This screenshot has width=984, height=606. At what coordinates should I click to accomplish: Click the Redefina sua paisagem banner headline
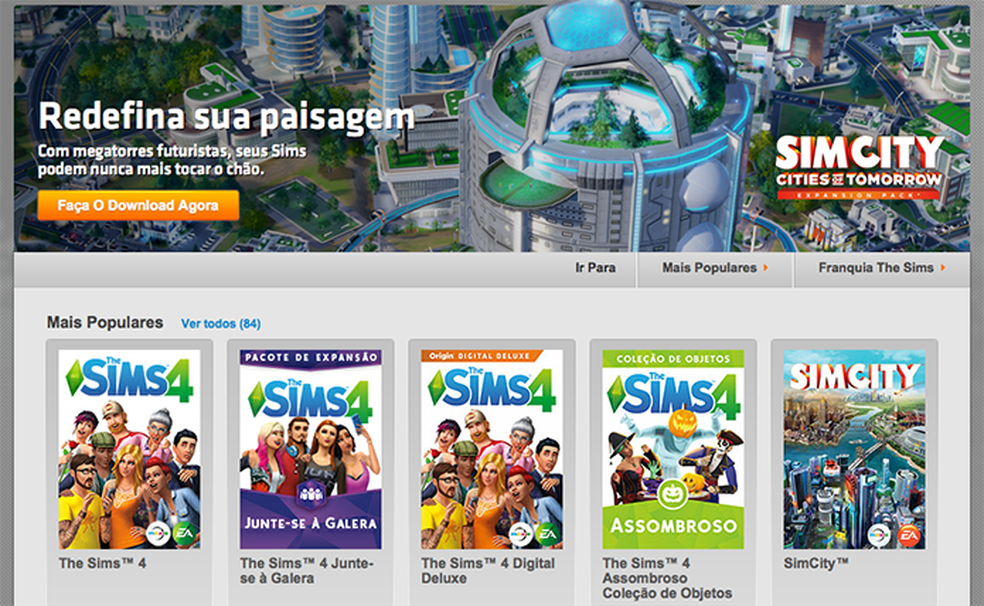click(x=227, y=118)
